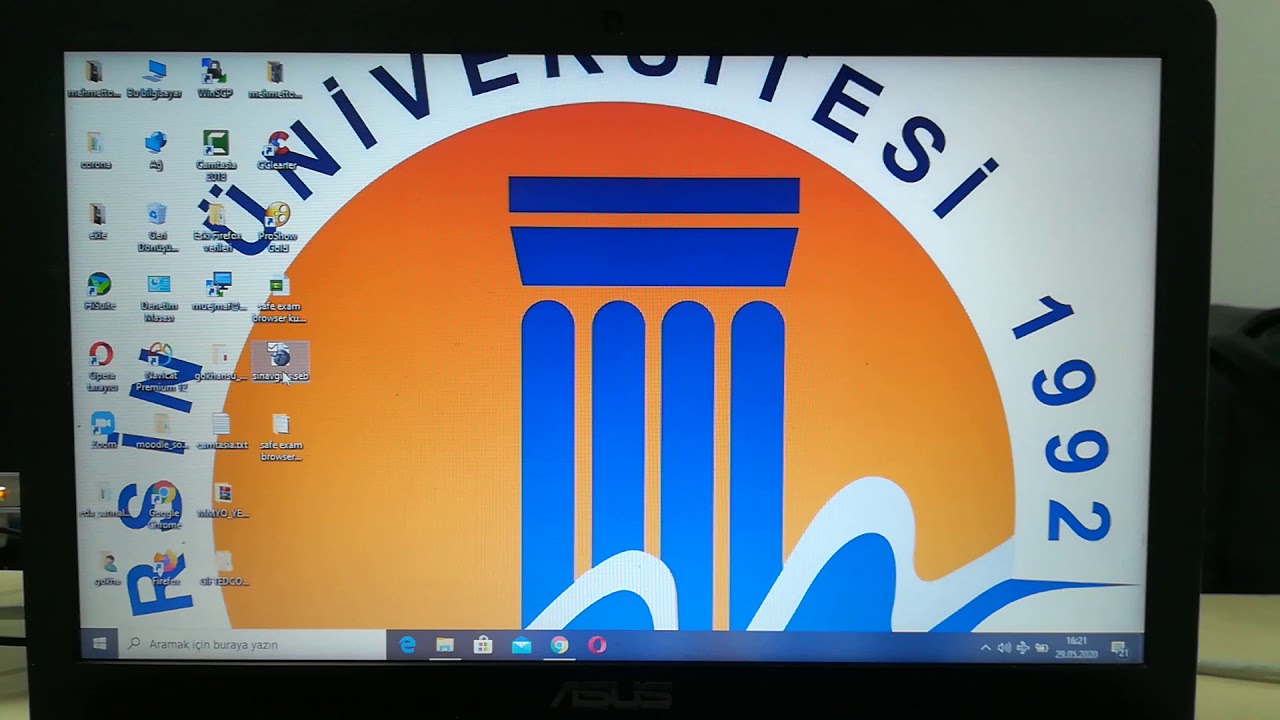Open the Mail app from the taskbar
The width and height of the screenshot is (1280, 720).
coord(521,645)
